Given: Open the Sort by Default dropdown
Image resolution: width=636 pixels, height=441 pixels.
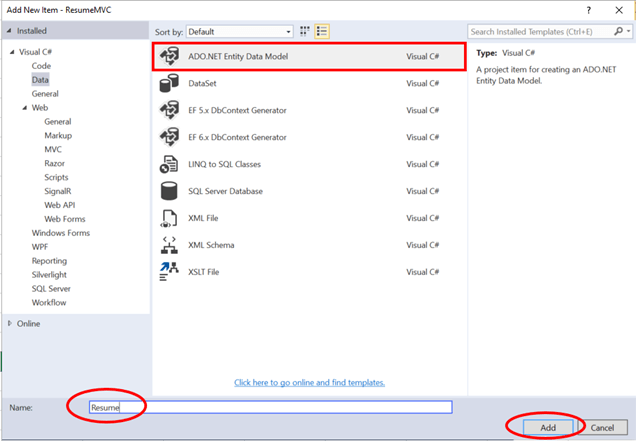Looking at the screenshot, I should tap(240, 32).
